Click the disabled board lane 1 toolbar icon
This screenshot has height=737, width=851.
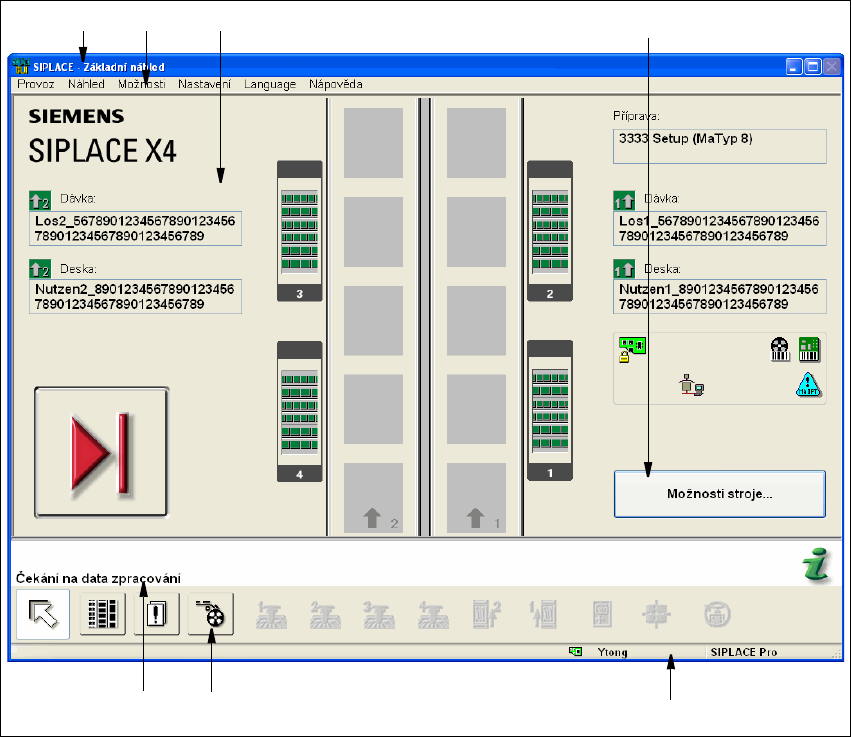(x=543, y=614)
